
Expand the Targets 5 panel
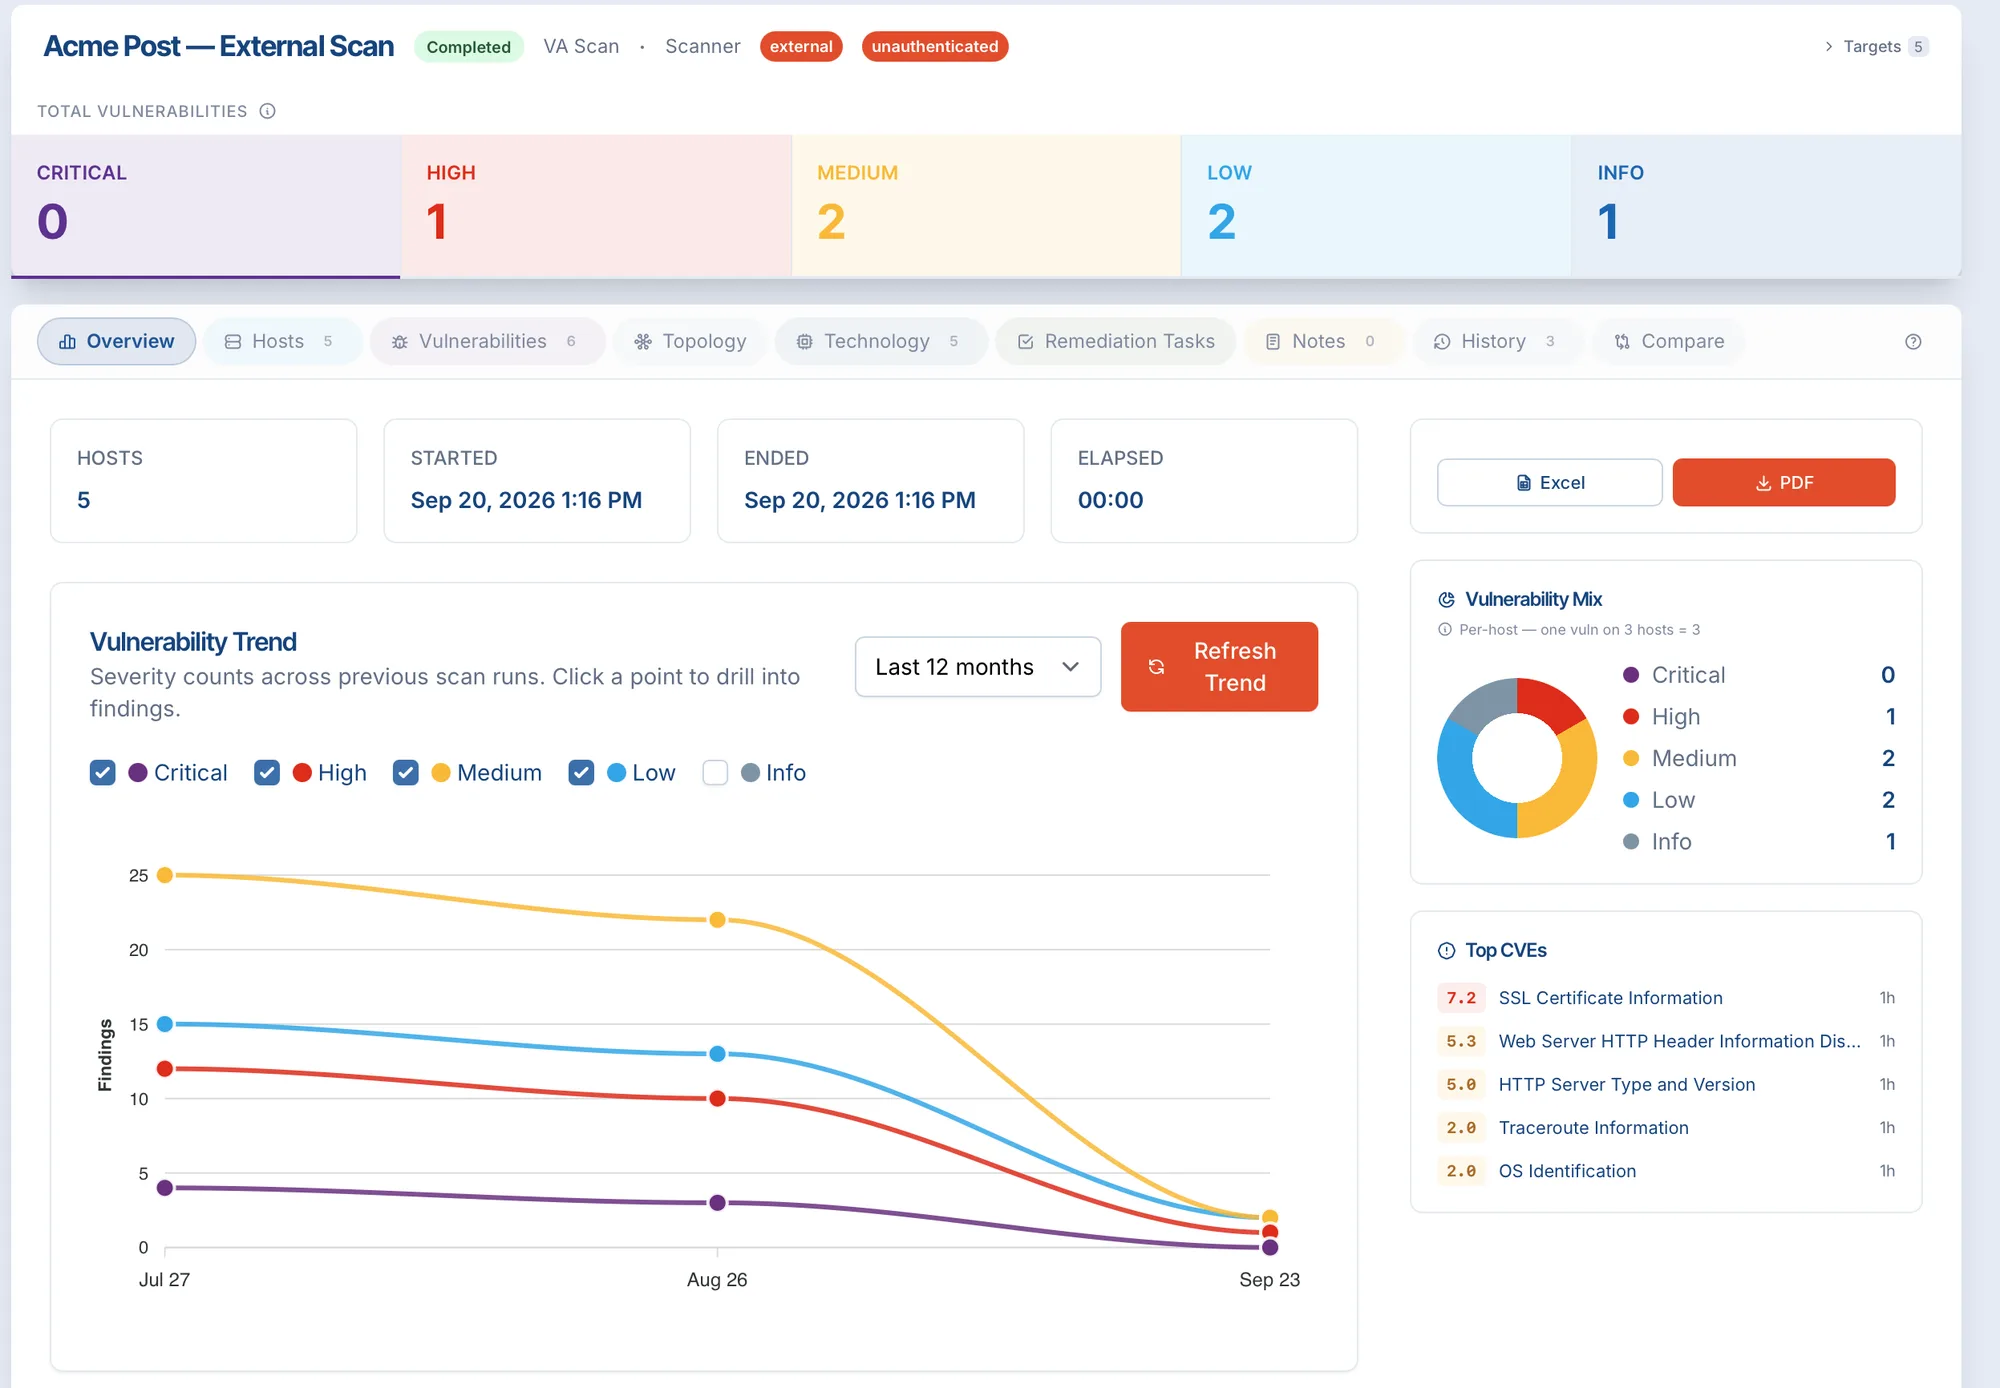1876,47
